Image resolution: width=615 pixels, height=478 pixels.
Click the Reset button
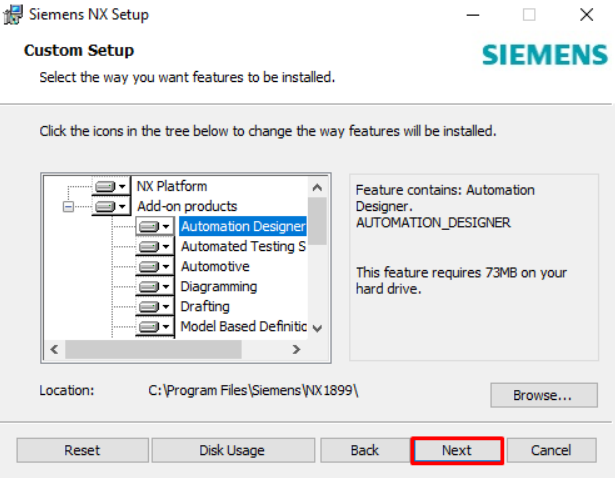coord(82,450)
